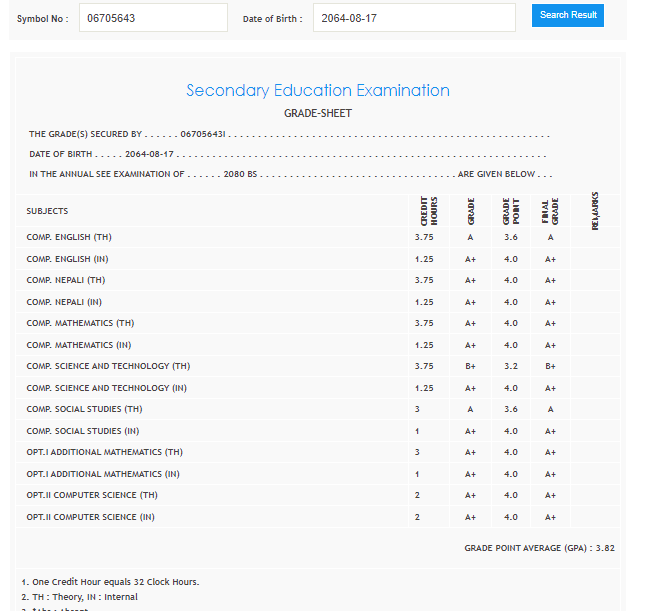Click the CREDIT HOURS column header
The image size is (652, 611).
[x=428, y=211]
